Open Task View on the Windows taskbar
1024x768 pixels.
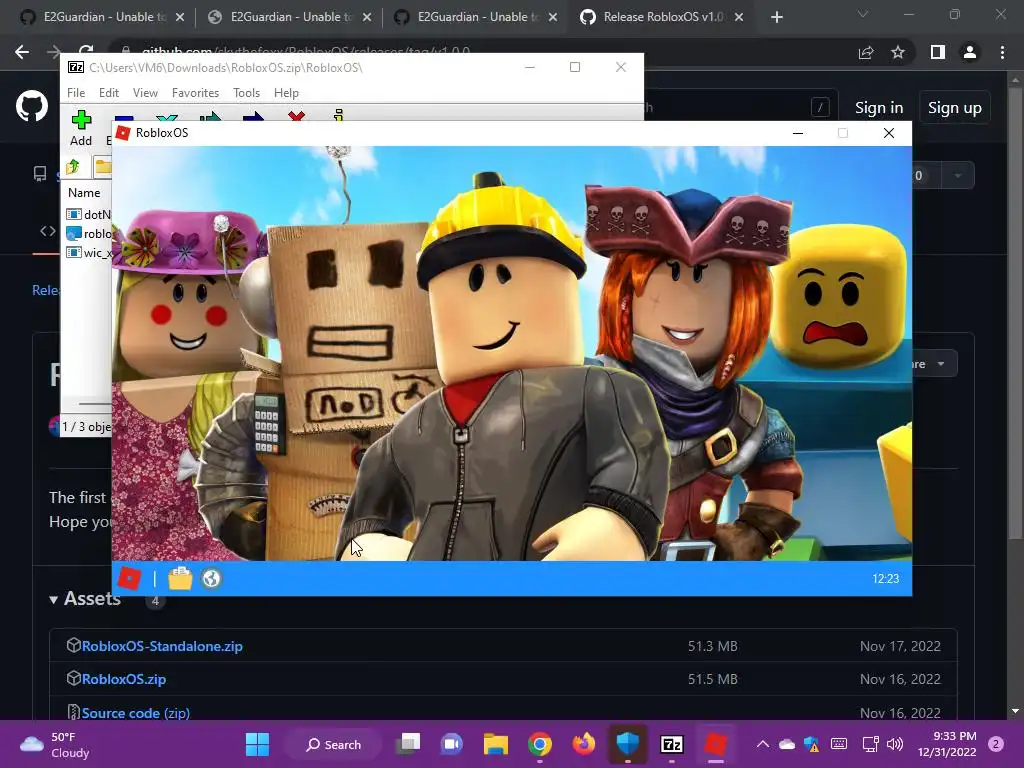409,744
